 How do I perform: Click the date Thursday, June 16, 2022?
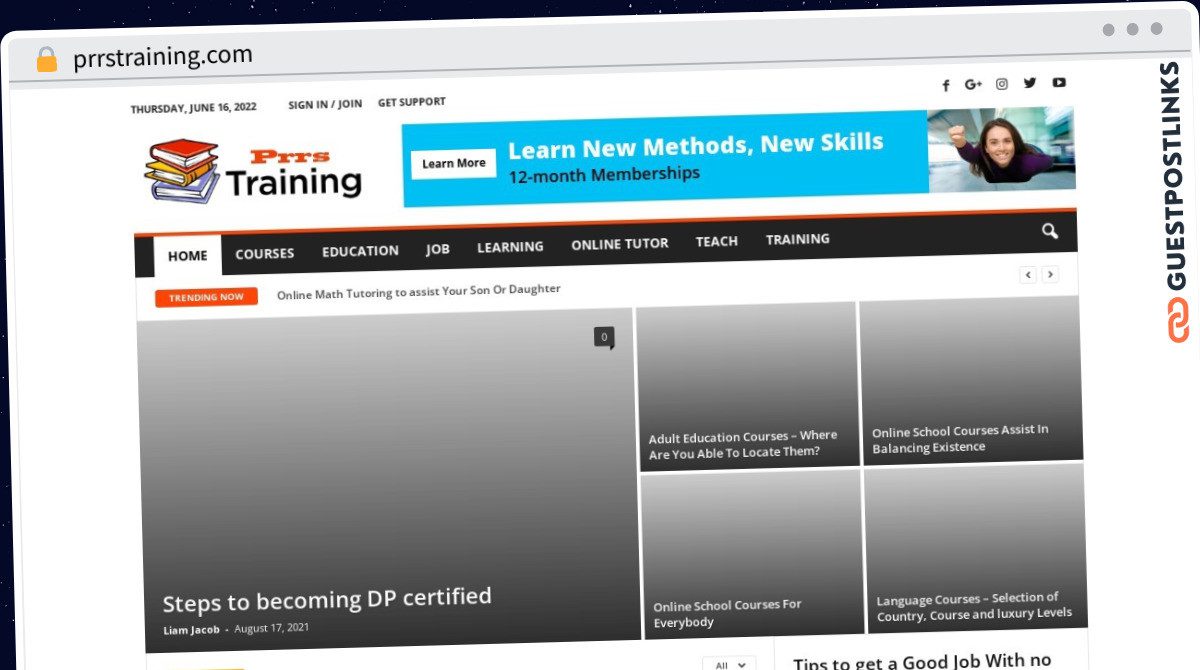(x=193, y=108)
